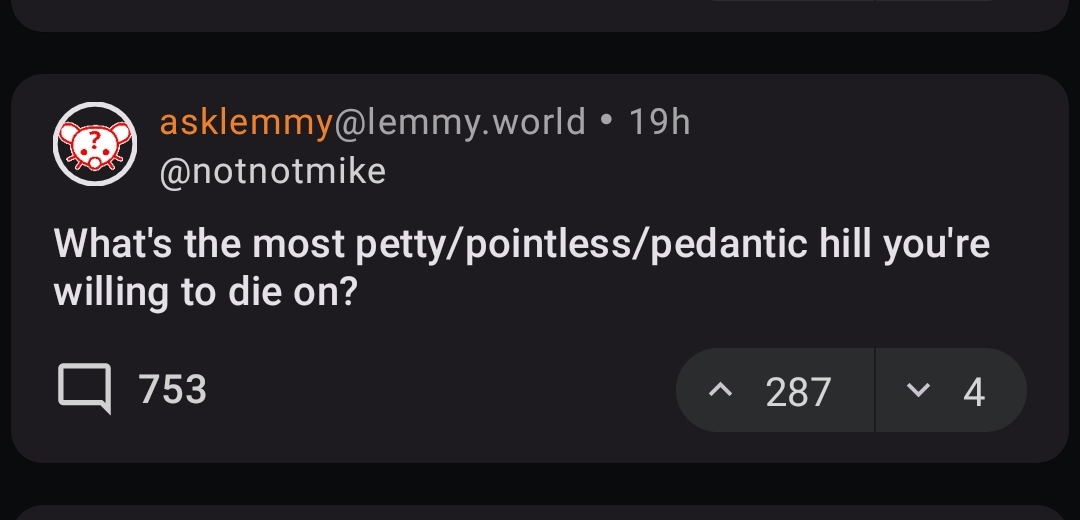
Task: Click the dot separator before 19h
Action: 607,122
